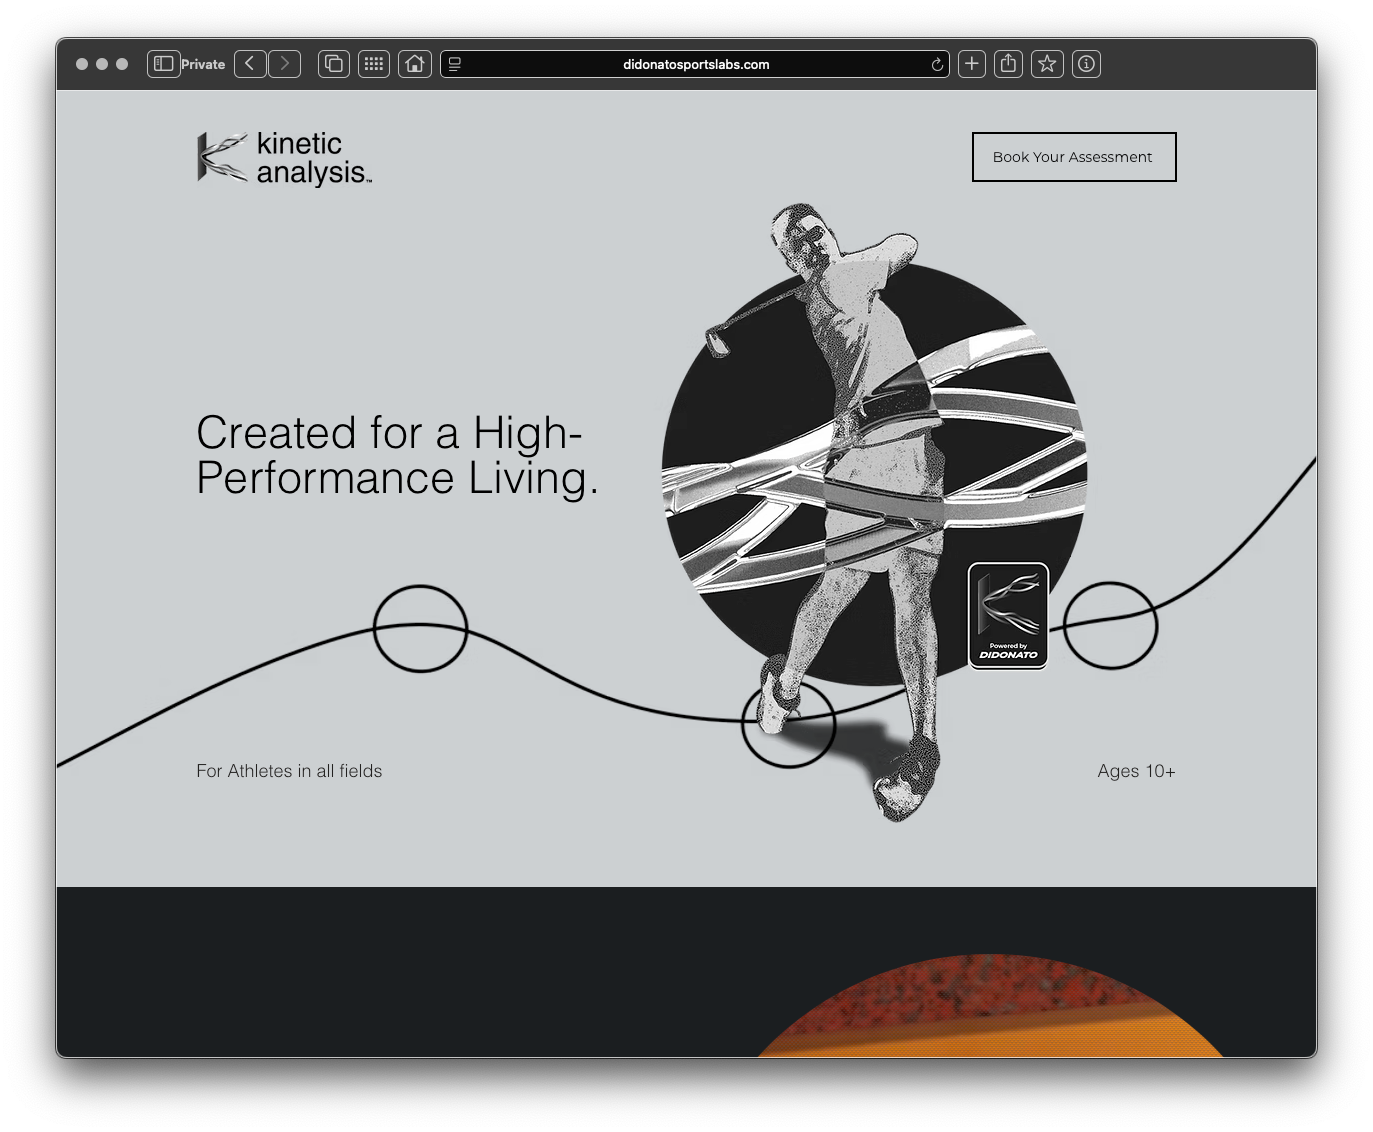
Task: Reload the page with refresh icon
Action: (937, 64)
